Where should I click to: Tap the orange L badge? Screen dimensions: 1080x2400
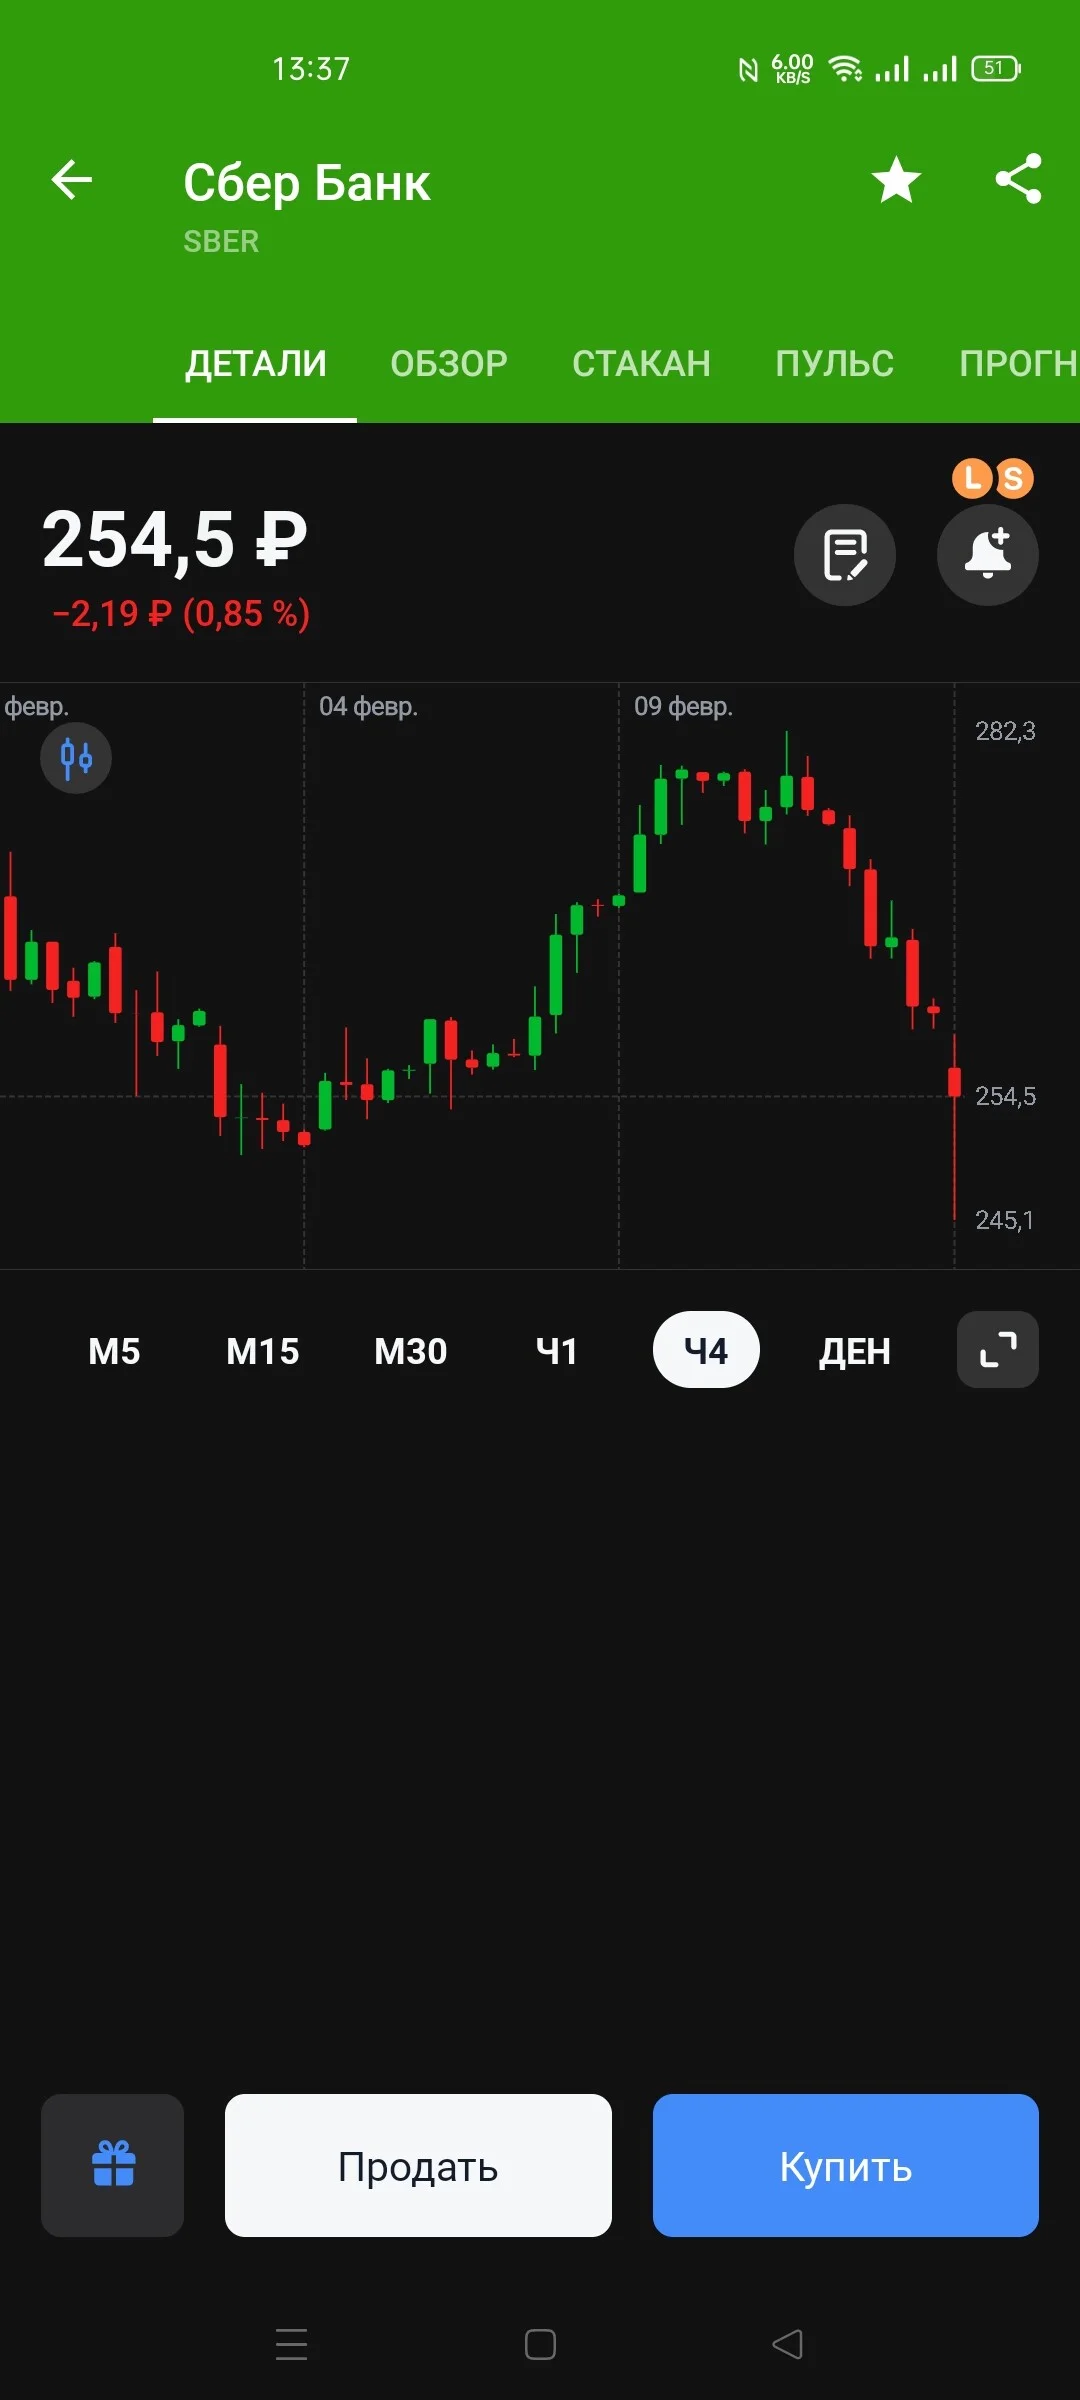coord(970,478)
